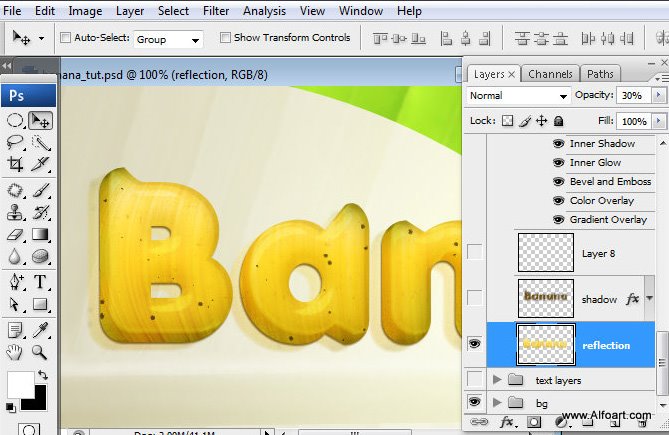Screen dimensions: 669x435
Task: Select the Rectangle shape tool
Action: click(x=41, y=304)
